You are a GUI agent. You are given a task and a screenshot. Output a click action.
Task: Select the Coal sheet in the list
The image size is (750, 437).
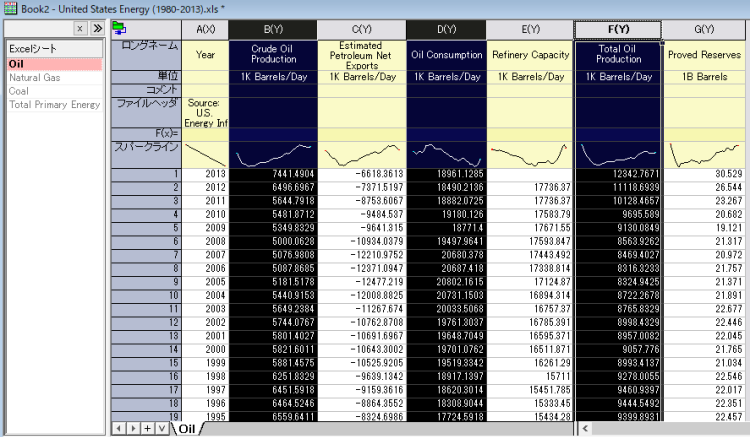(x=55, y=91)
